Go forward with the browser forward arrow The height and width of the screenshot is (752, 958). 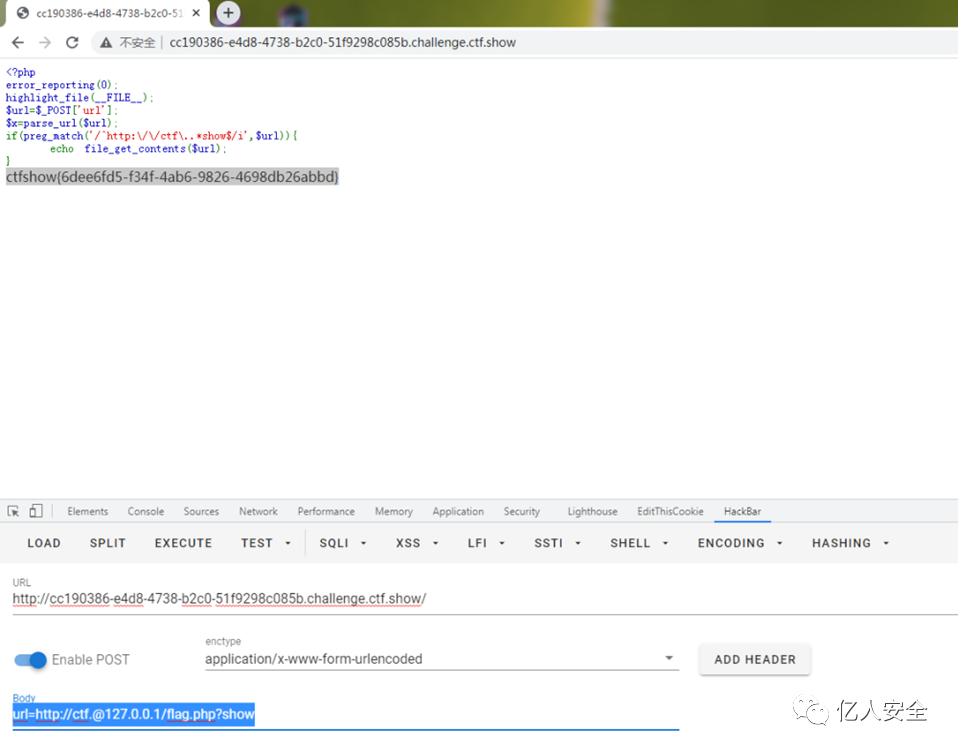45,42
